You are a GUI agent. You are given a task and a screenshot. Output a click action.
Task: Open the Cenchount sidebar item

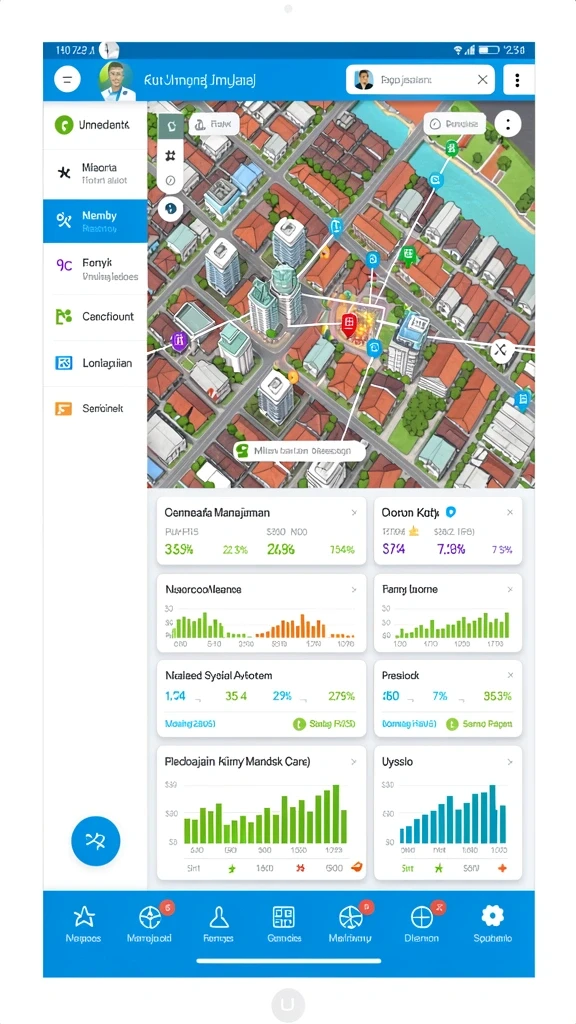95,317
